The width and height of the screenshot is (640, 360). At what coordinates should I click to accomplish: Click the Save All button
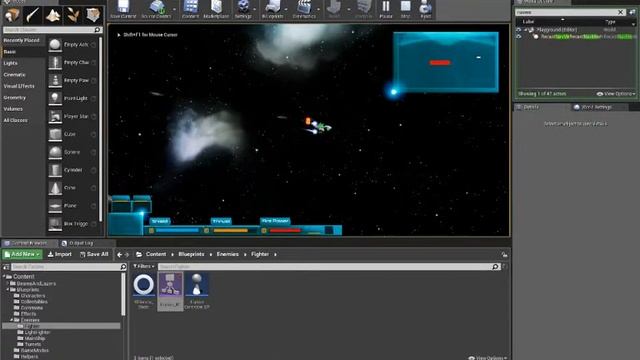click(94, 254)
